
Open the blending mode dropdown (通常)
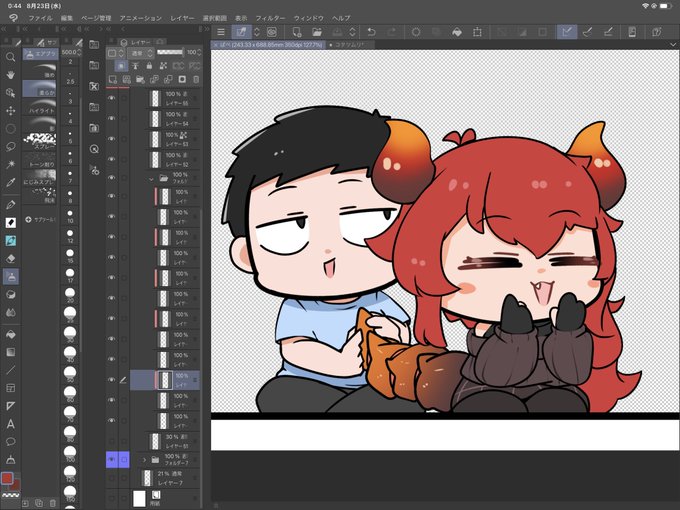142,53
